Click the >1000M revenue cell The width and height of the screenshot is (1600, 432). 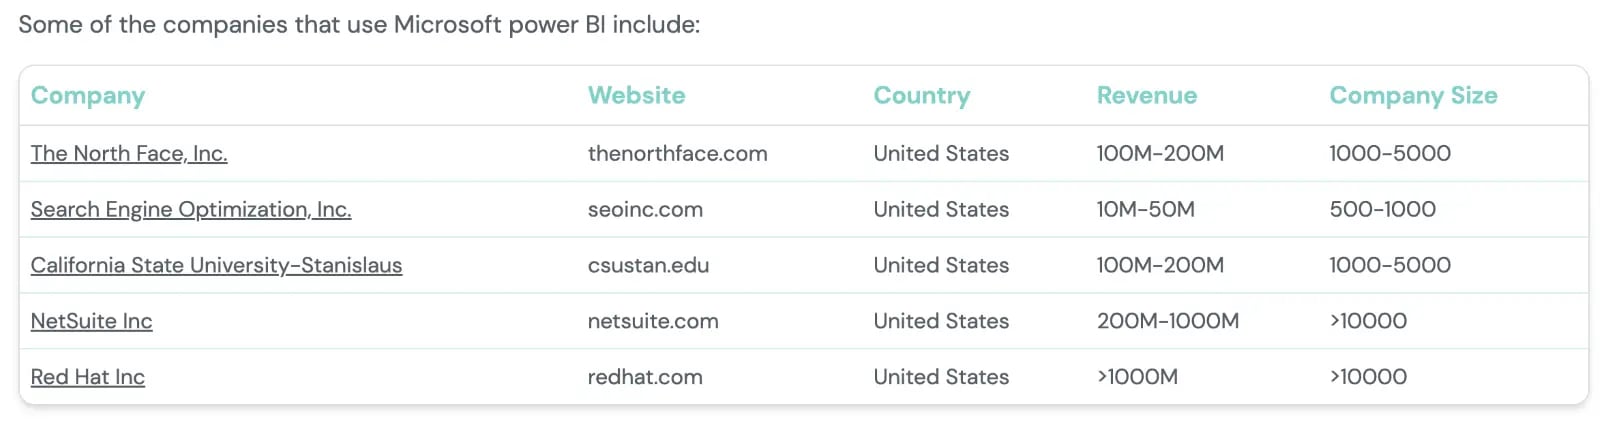click(x=1138, y=377)
